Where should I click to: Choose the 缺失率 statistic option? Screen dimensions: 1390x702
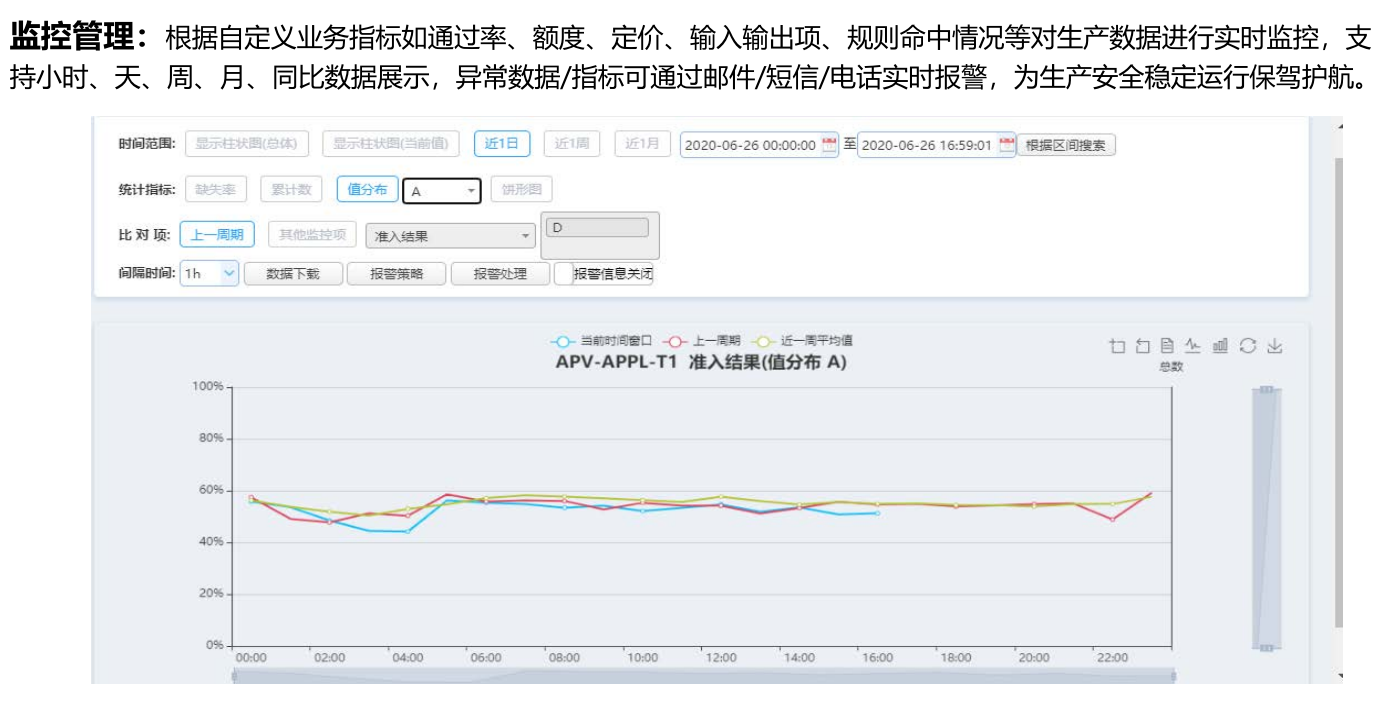tap(216, 190)
